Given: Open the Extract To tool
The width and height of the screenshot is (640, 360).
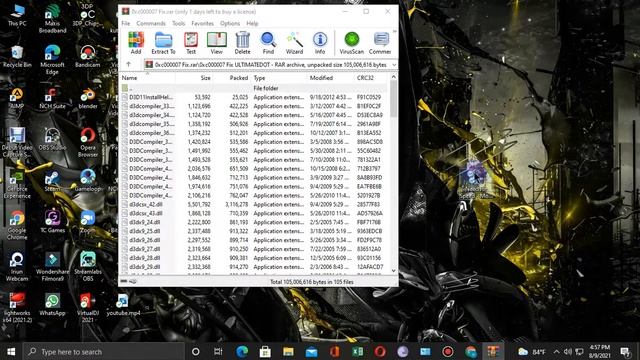Looking at the screenshot, I should click(163, 43).
